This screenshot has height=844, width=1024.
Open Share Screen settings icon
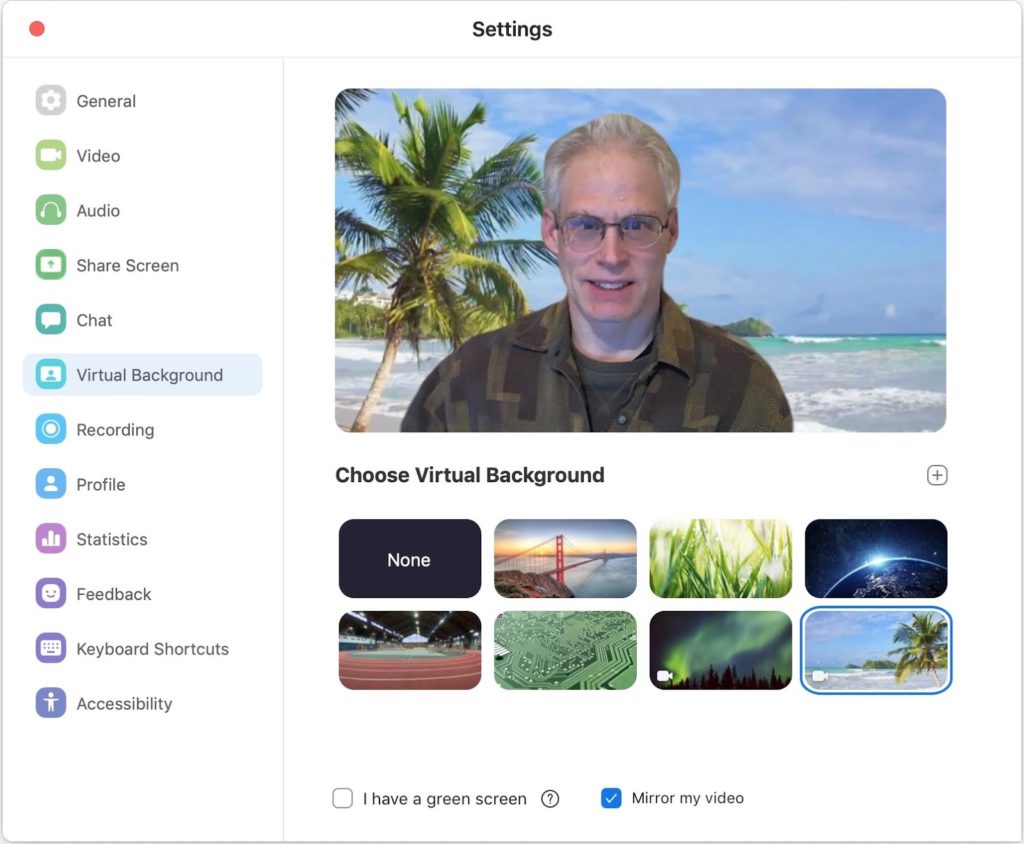pos(50,265)
